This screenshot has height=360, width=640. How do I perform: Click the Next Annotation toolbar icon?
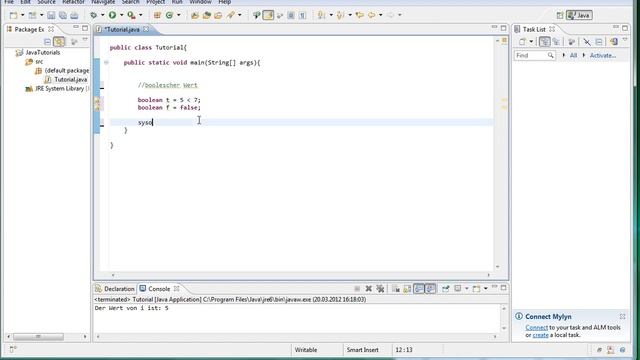pyautogui.click(x=322, y=16)
